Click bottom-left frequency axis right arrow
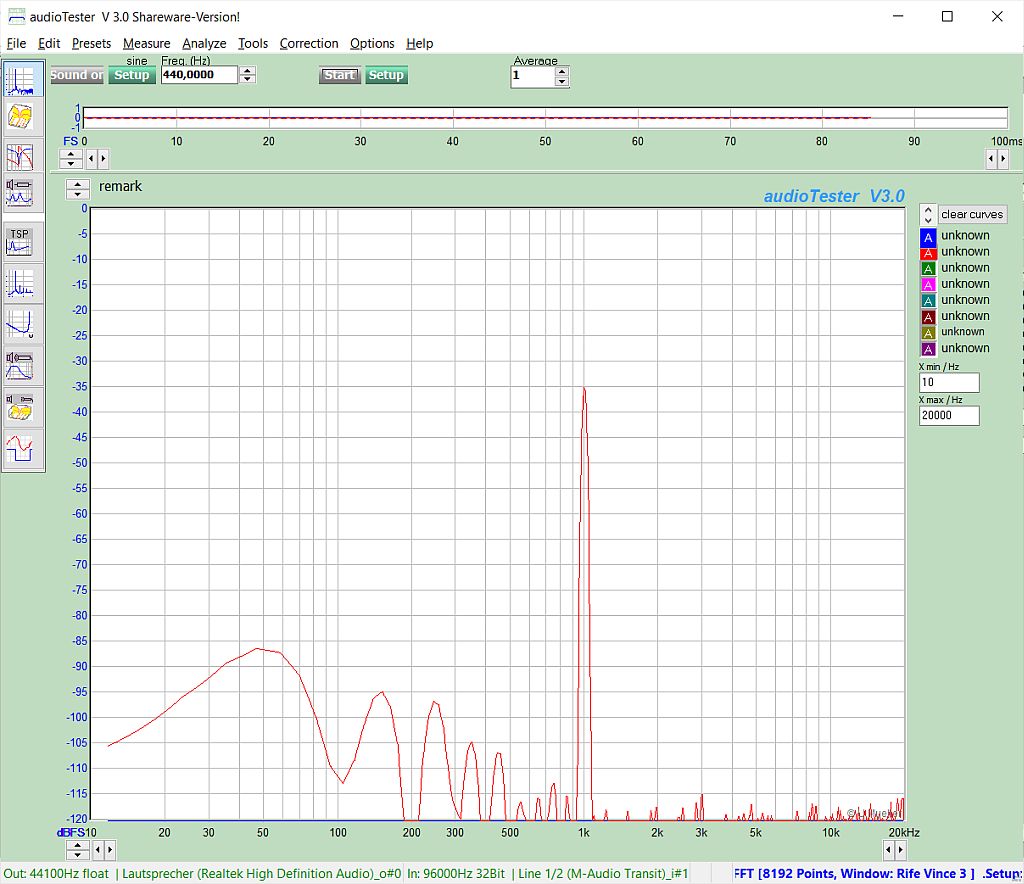The height and width of the screenshot is (884, 1024). (110, 849)
